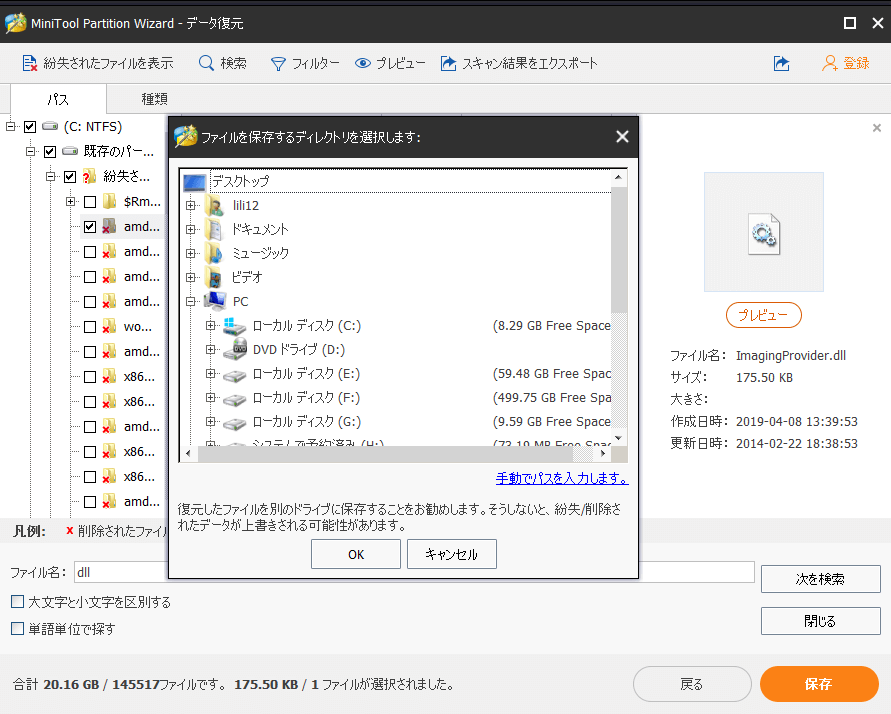891x714 pixels.
Task: Expand local disk C: node
Action: tap(210, 325)
